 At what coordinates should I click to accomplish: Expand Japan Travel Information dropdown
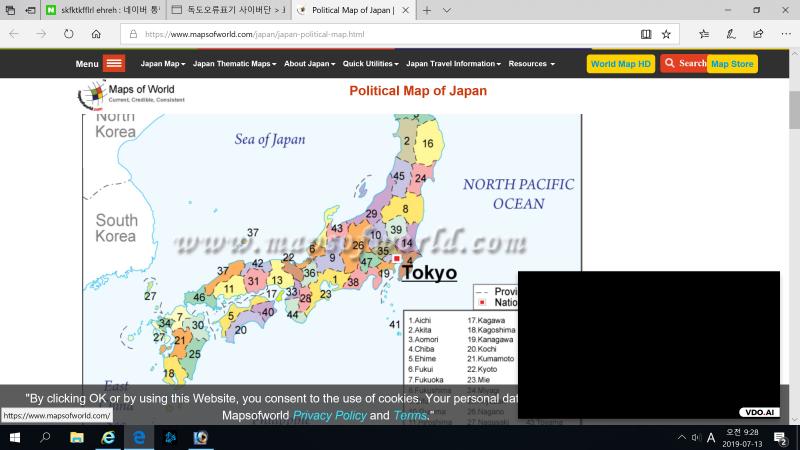pyautogui.click(x=454, y=64)
